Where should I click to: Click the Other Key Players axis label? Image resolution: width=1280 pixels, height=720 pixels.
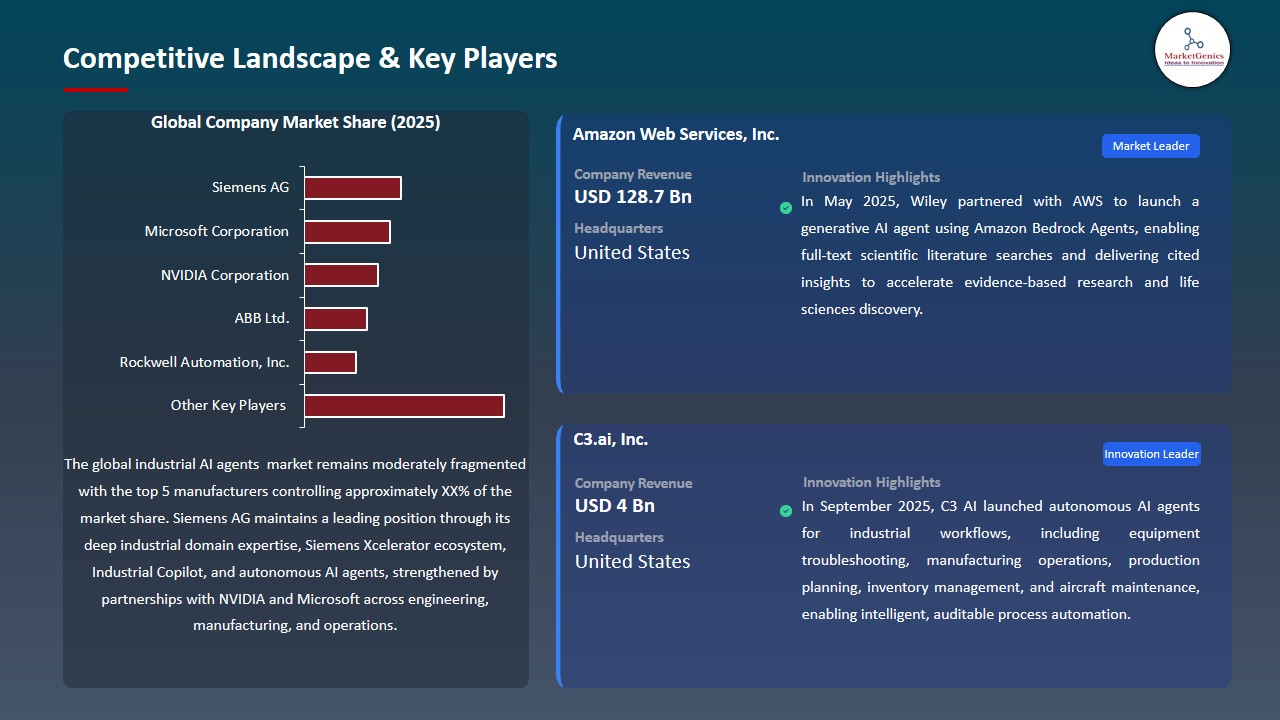click(x=228, y=405)
